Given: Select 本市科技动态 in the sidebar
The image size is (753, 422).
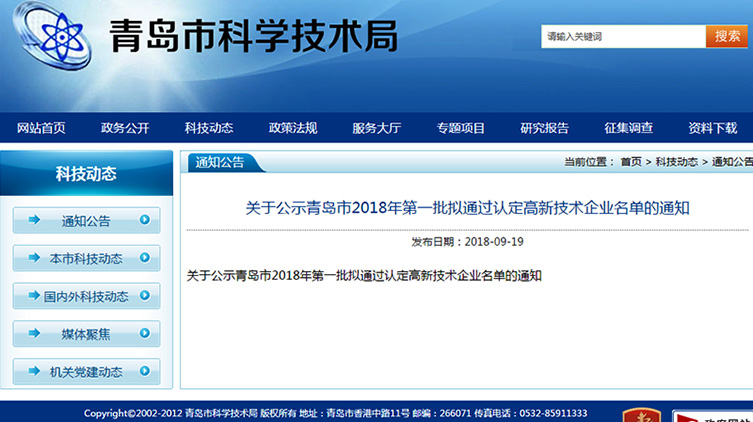Looking at the screenshot, I should coord(86,258).
